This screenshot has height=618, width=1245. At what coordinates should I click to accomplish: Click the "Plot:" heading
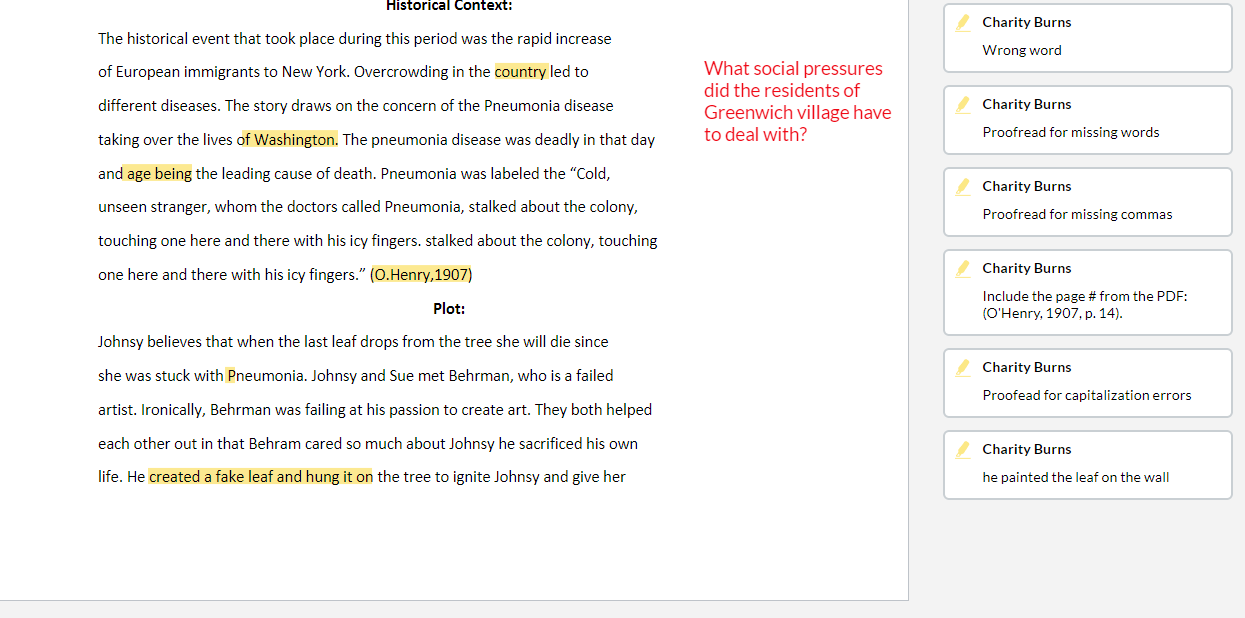pyautogui.click(x=449, y=308)
